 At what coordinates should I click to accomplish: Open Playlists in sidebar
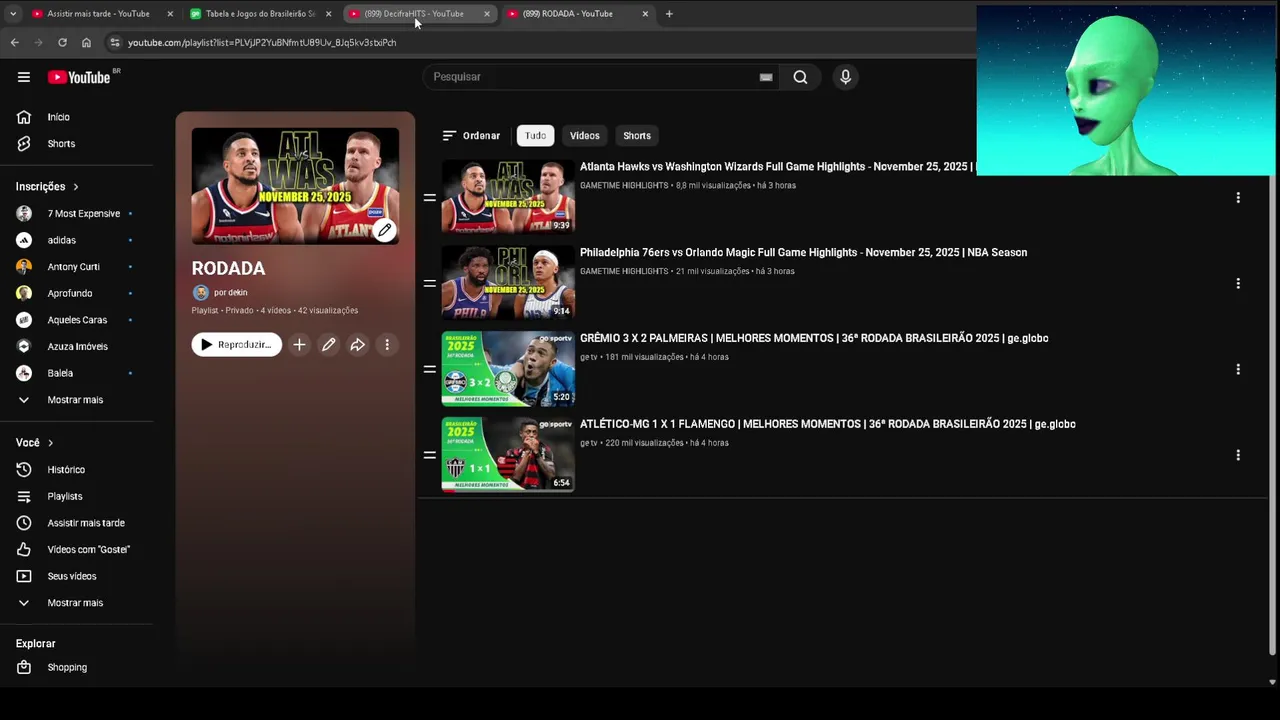65,497
